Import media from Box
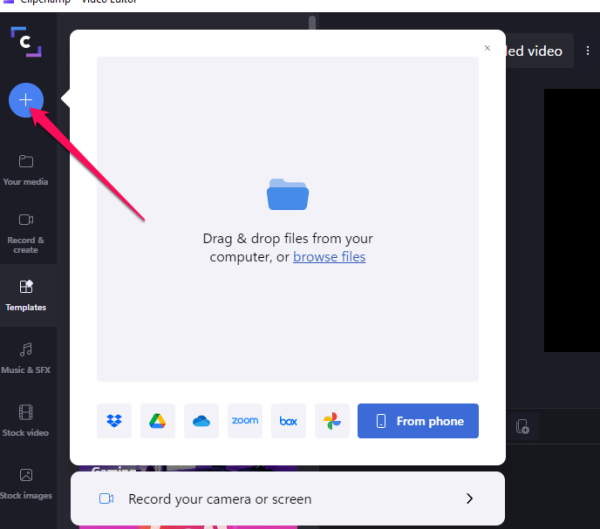Screen dimensions: 600x529 point(289,421)
